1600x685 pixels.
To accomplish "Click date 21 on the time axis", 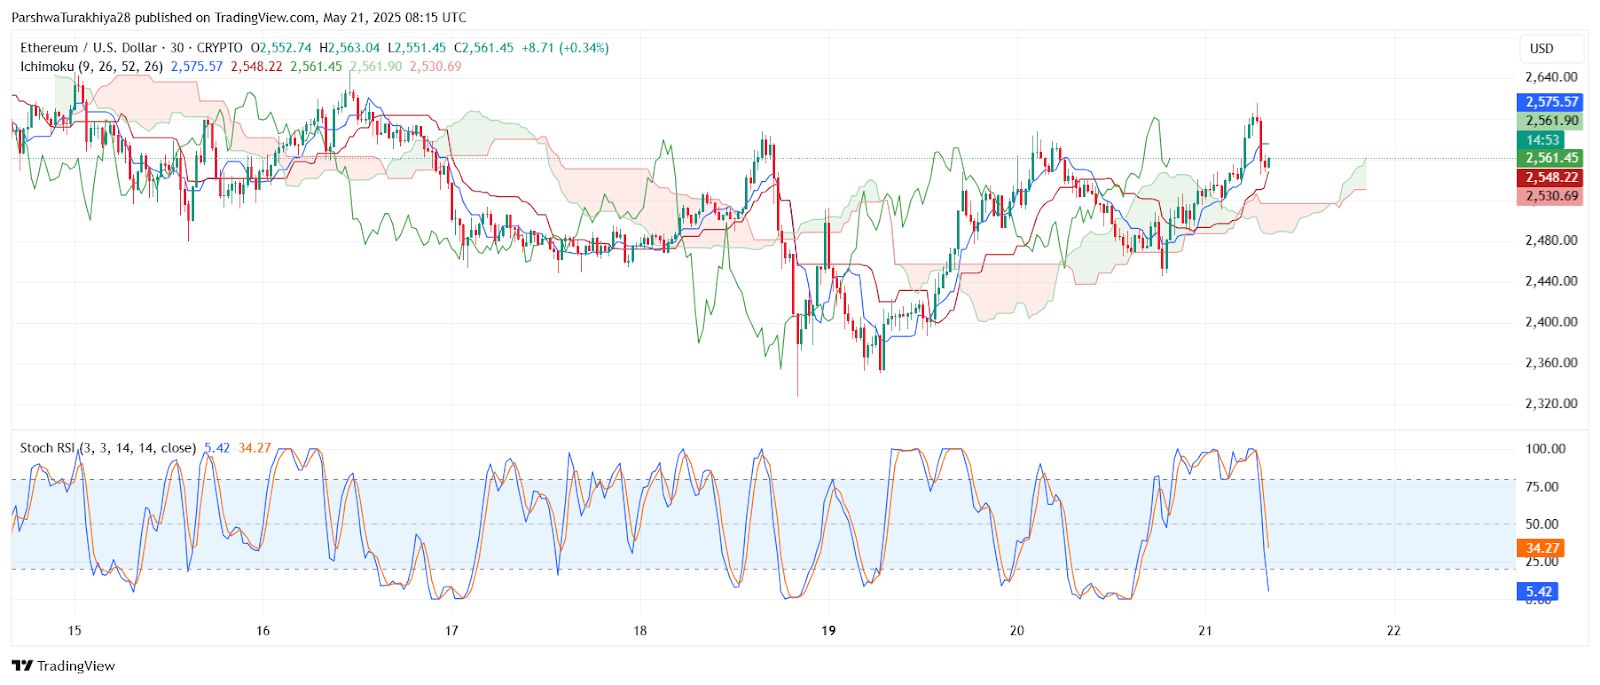I will tap(1205, 631).
